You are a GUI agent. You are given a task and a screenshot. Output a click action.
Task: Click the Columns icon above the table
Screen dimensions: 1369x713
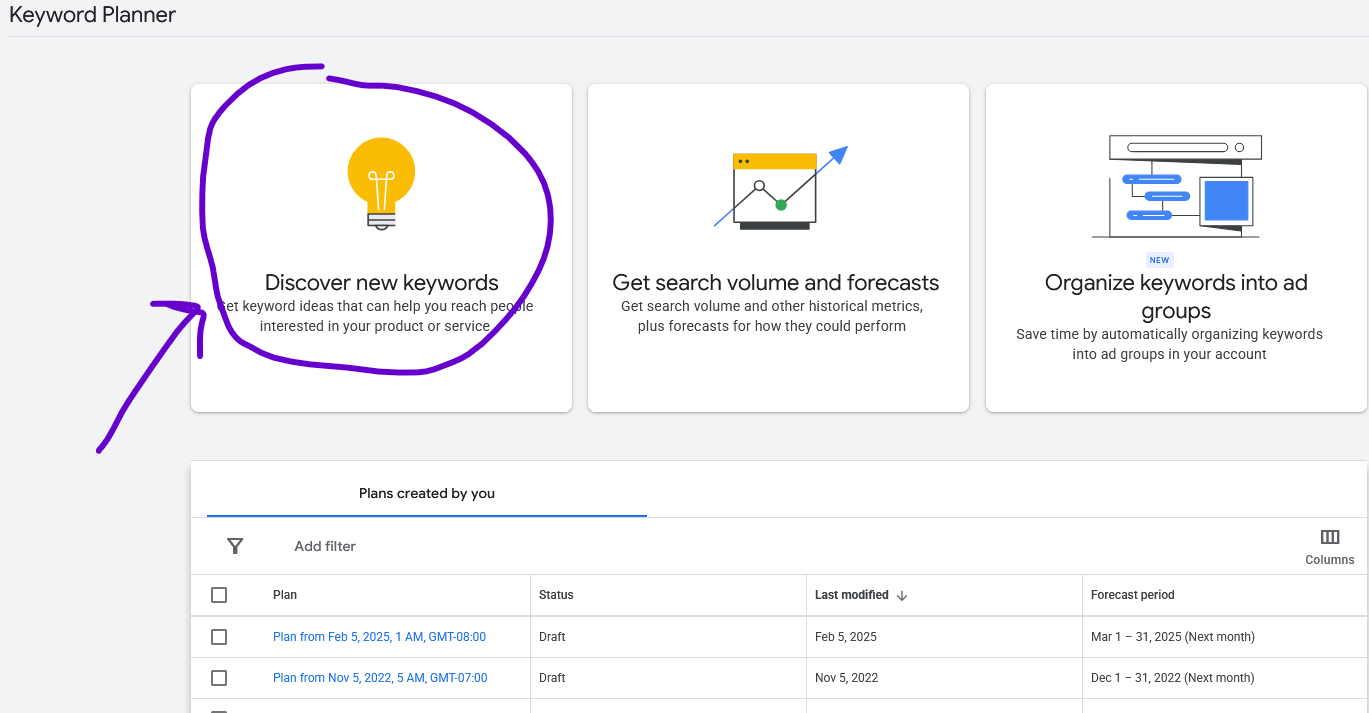[1329, 537]
